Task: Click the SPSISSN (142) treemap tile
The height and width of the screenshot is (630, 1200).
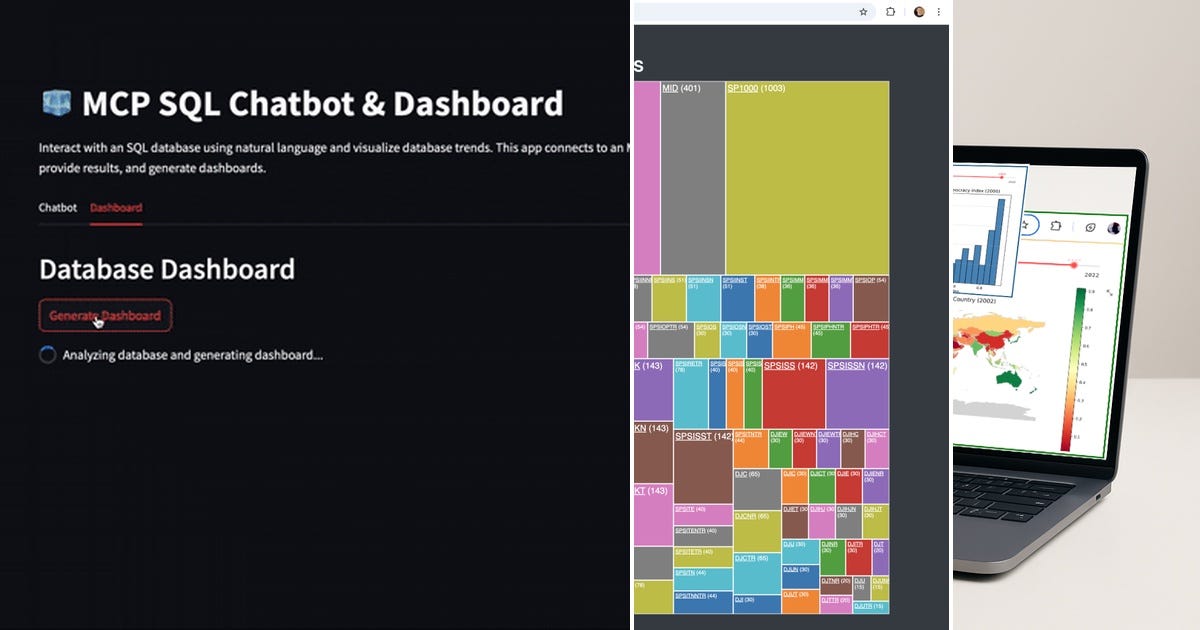Action: [857, 393]
